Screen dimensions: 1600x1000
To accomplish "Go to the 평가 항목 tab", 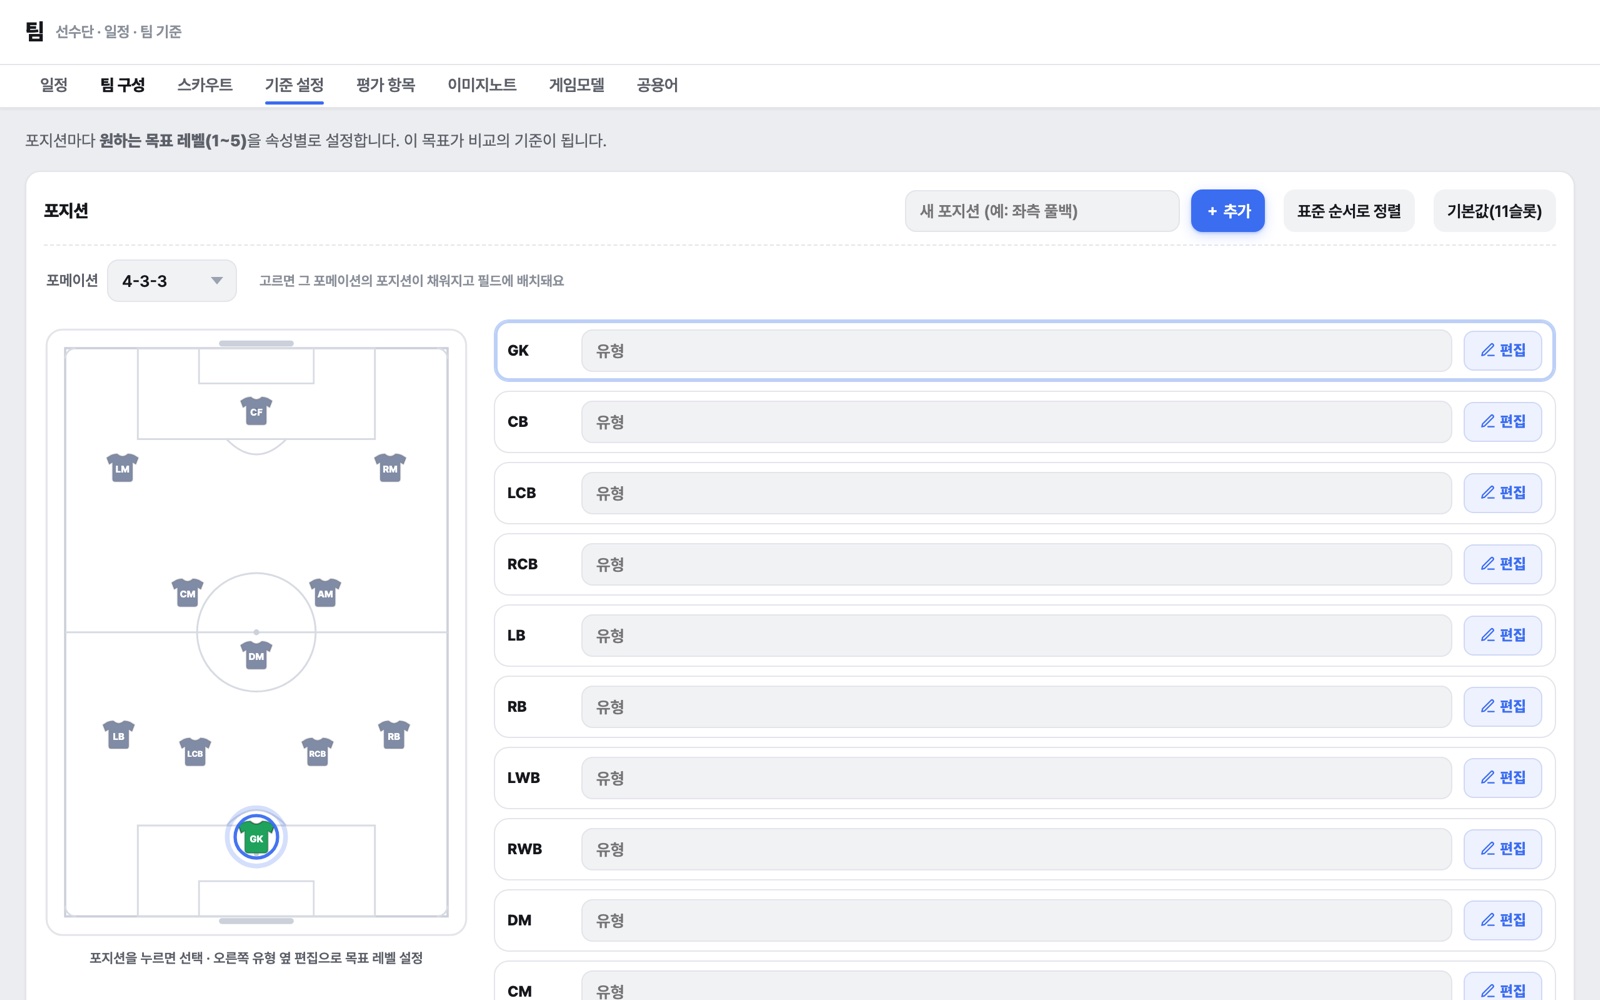I will (386, 85).
